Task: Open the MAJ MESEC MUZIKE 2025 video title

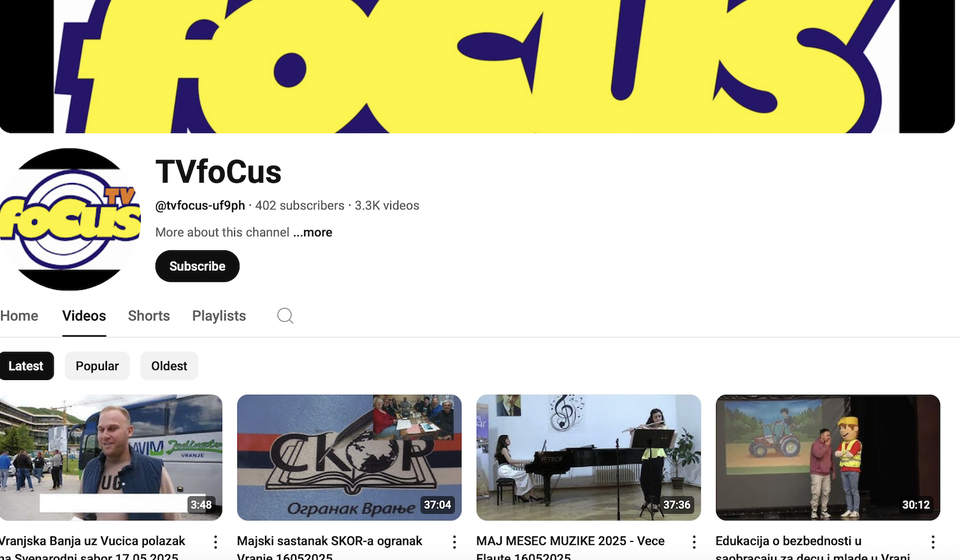Action: (x=570, y=548)
